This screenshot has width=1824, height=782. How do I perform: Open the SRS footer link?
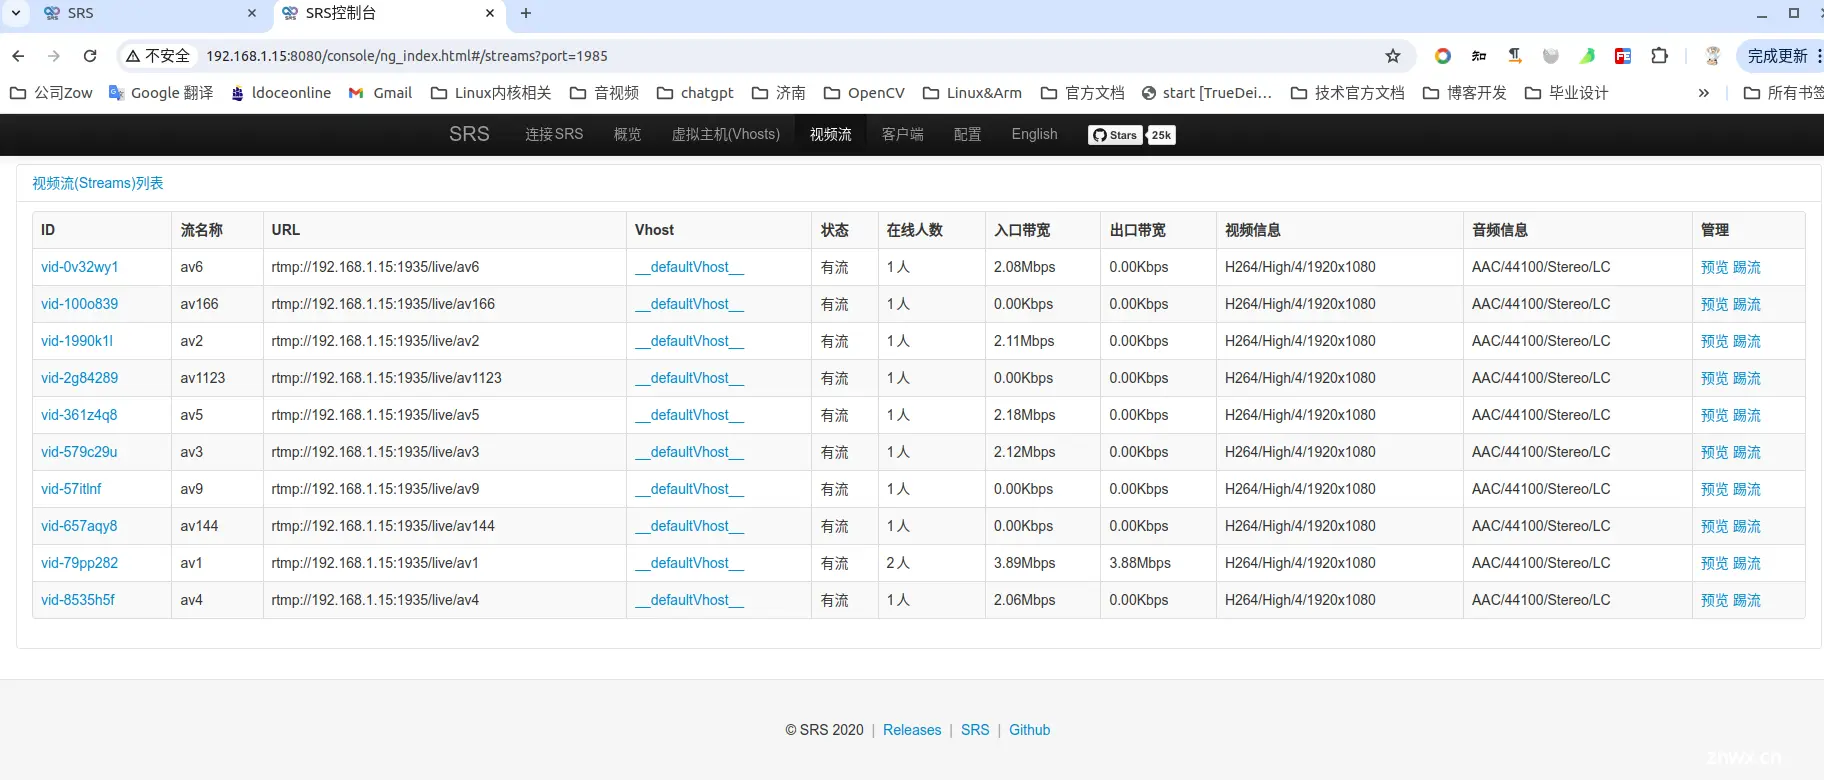coord(975,730)
